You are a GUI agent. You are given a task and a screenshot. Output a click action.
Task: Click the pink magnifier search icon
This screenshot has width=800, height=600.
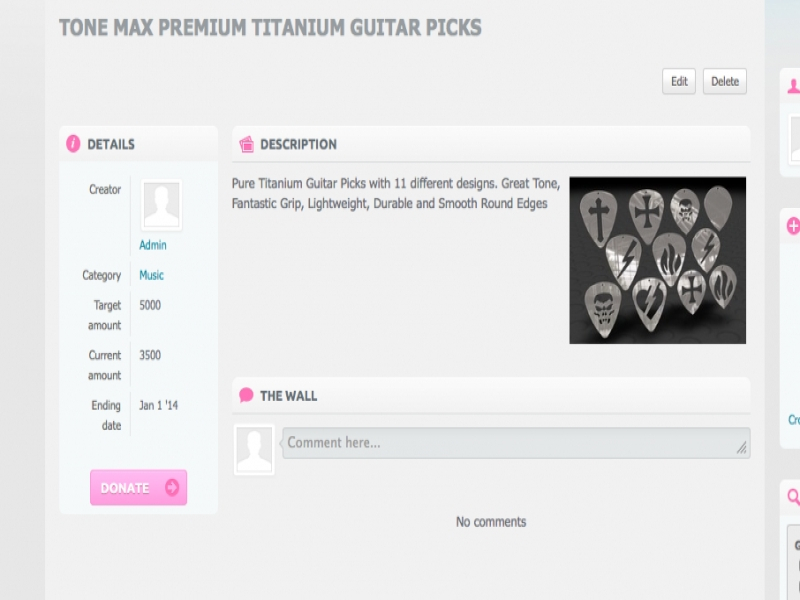[x=794, y=496]
